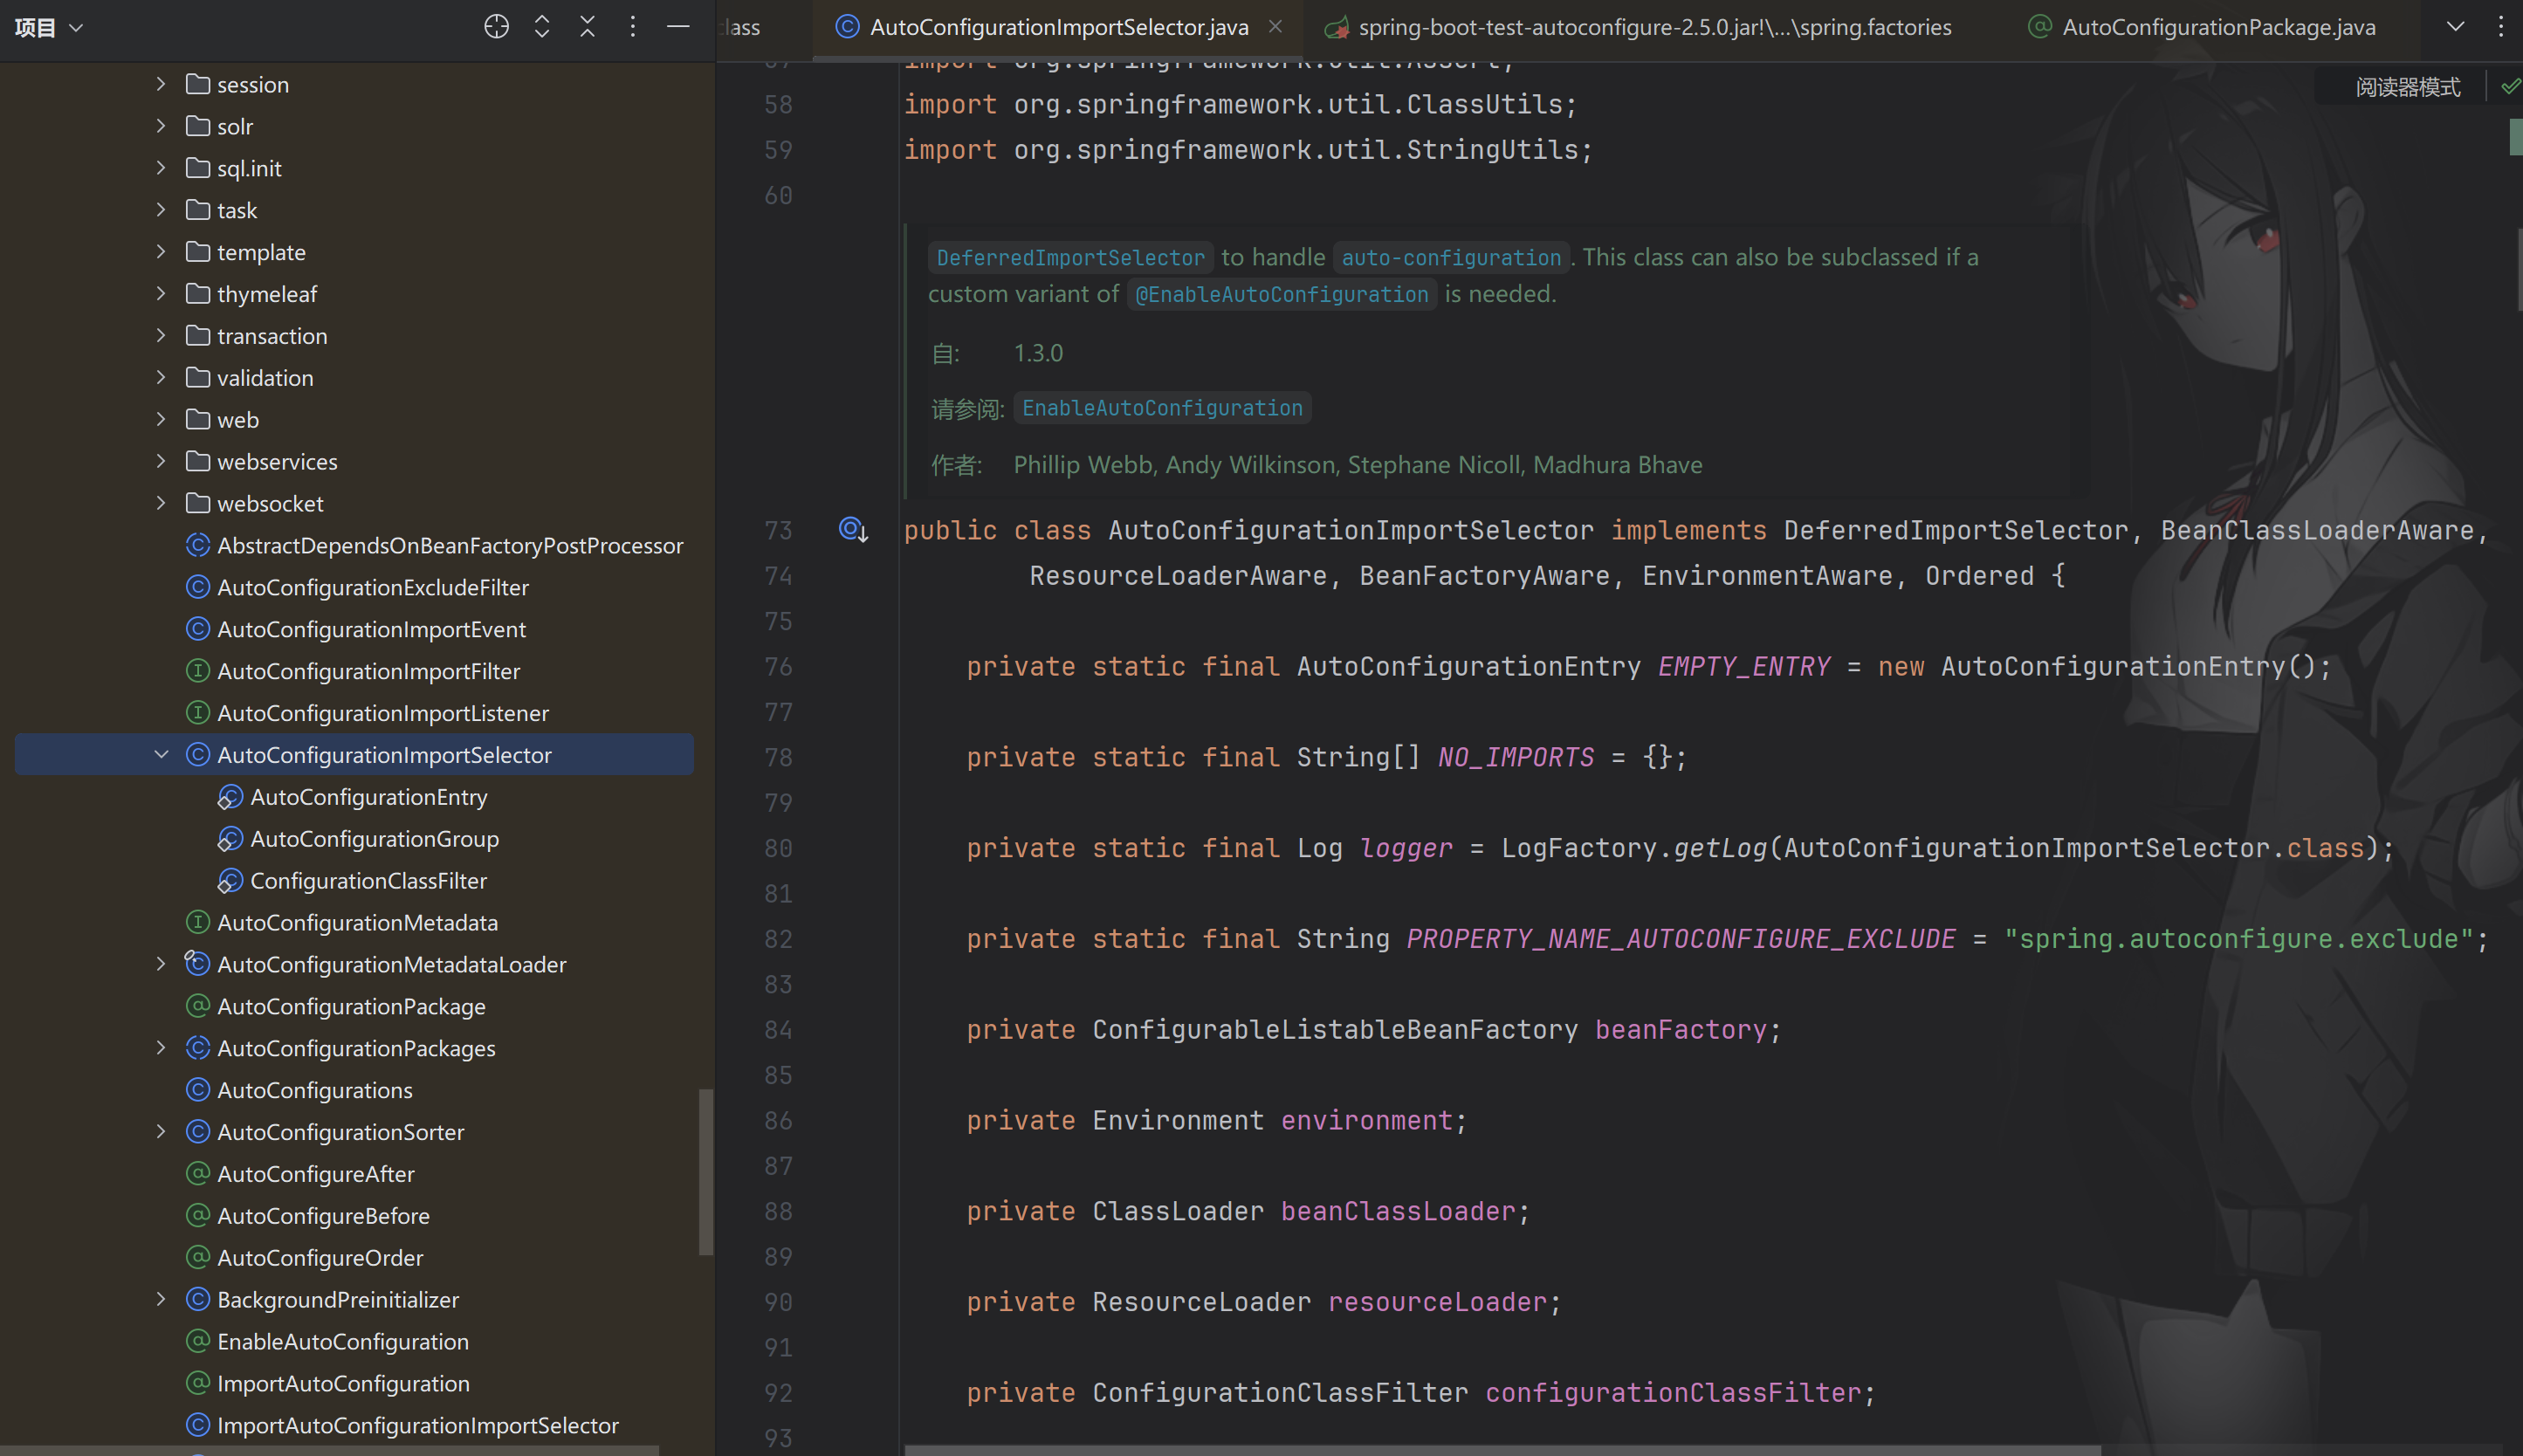Select the session folder icon
2523x1456 pixels.
[198, 84]
